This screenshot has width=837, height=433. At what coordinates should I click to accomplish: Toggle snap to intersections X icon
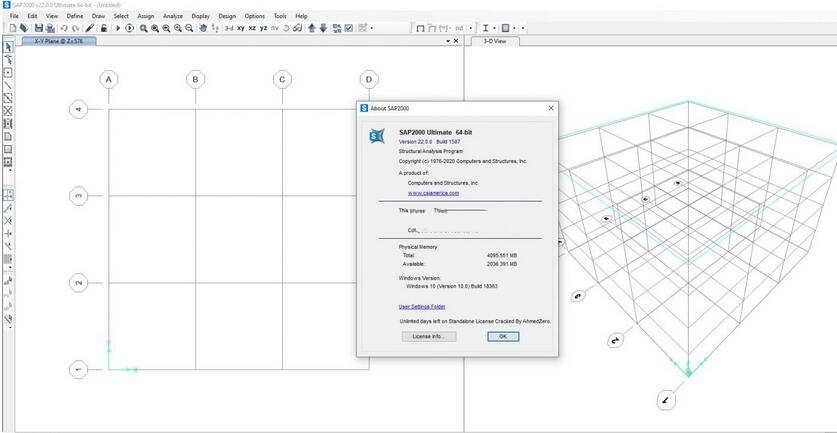[x=8, y=221]
